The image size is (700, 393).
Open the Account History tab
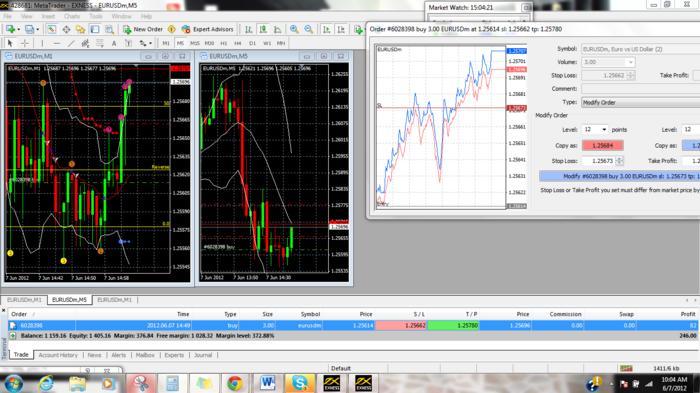58,355
